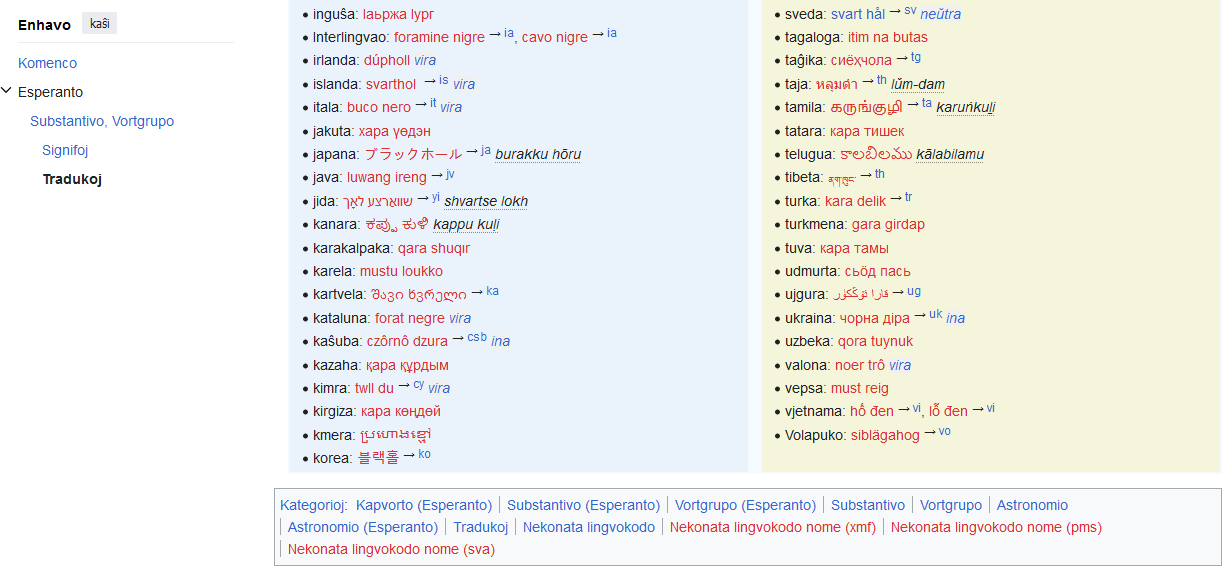Open the Astronomio category link
Image resolution: width=1222 pixels, height=566 pixels.
(1032, 505)
